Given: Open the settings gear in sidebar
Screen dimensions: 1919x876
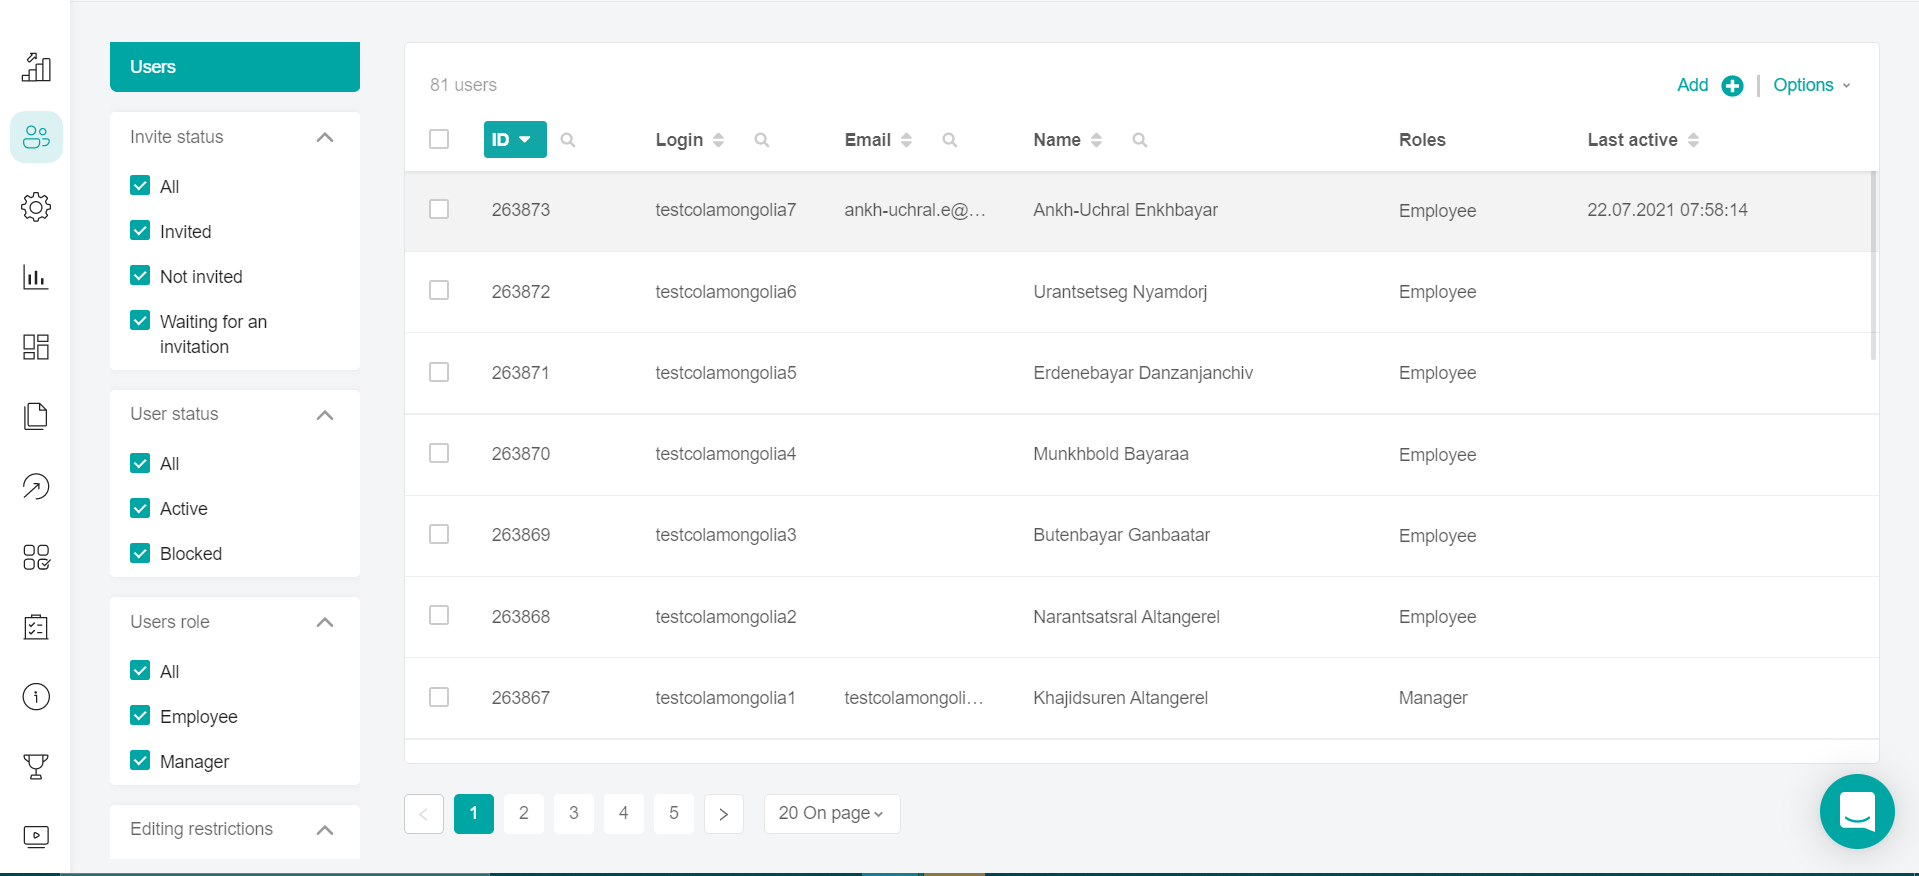Looking at the screenshot, I should [36, 207].
